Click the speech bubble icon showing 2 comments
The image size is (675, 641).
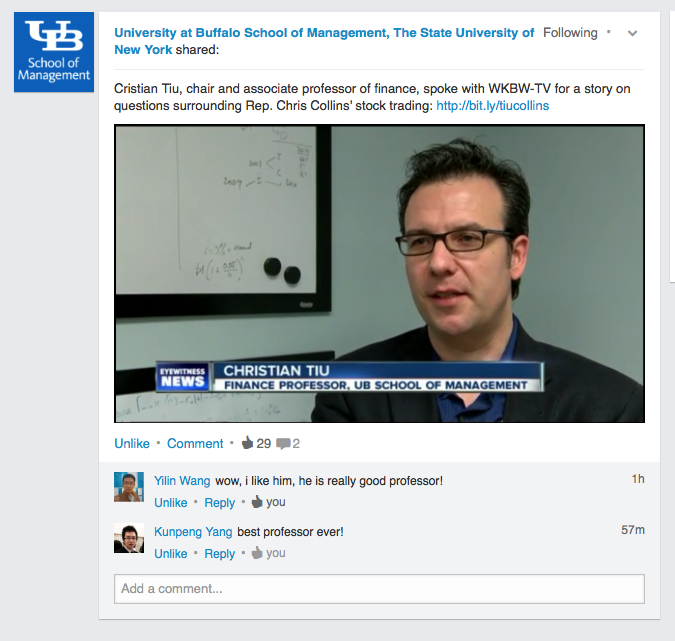click(x=283, y=443)
